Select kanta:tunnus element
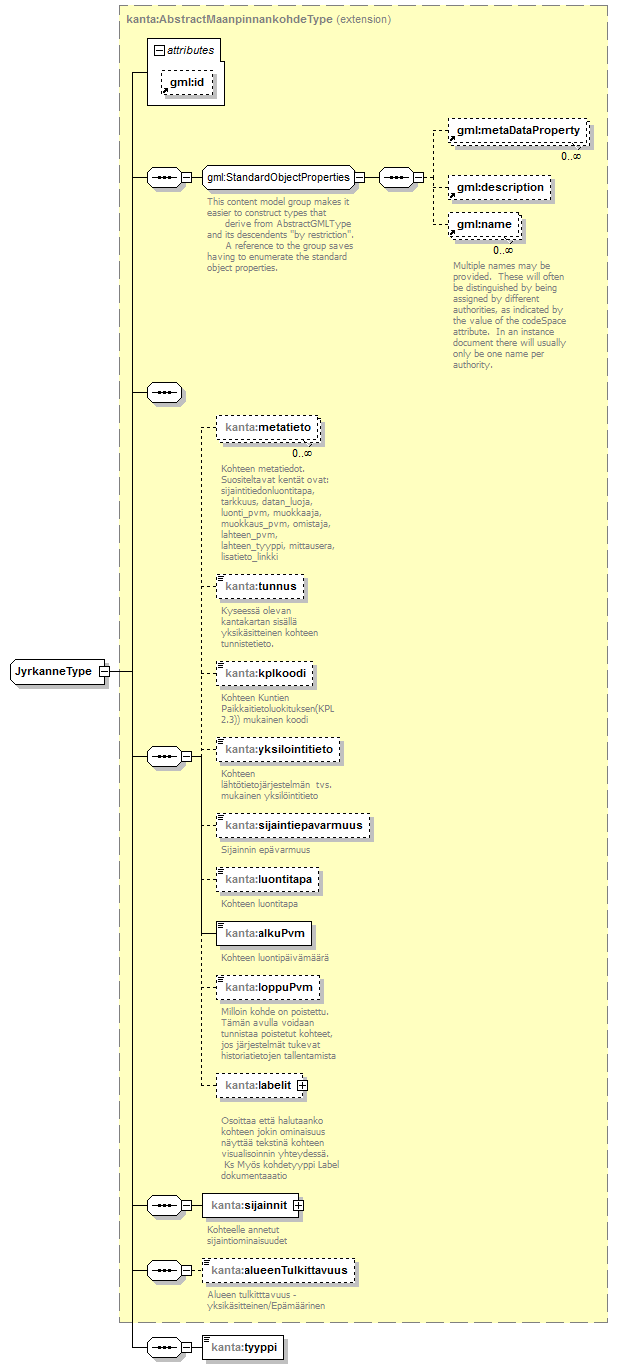The width and height of the screenshot is (618, 1369). pyautogui.click(x=260, y=585)
